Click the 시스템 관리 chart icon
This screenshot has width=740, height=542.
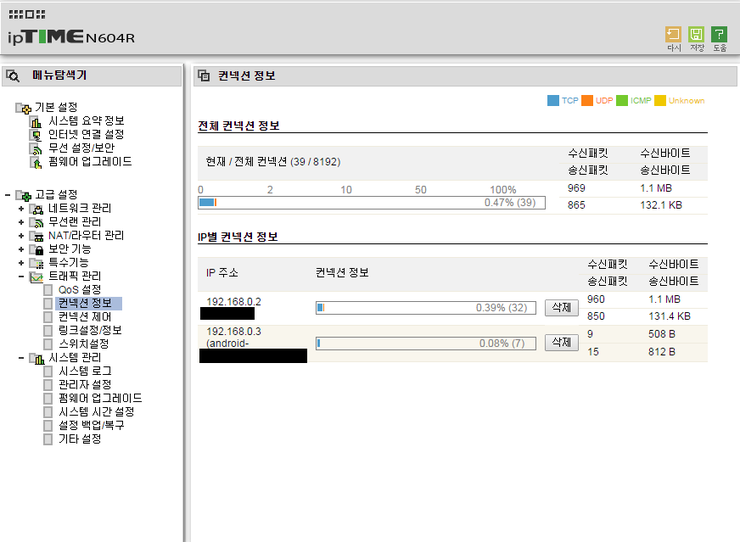36,358
